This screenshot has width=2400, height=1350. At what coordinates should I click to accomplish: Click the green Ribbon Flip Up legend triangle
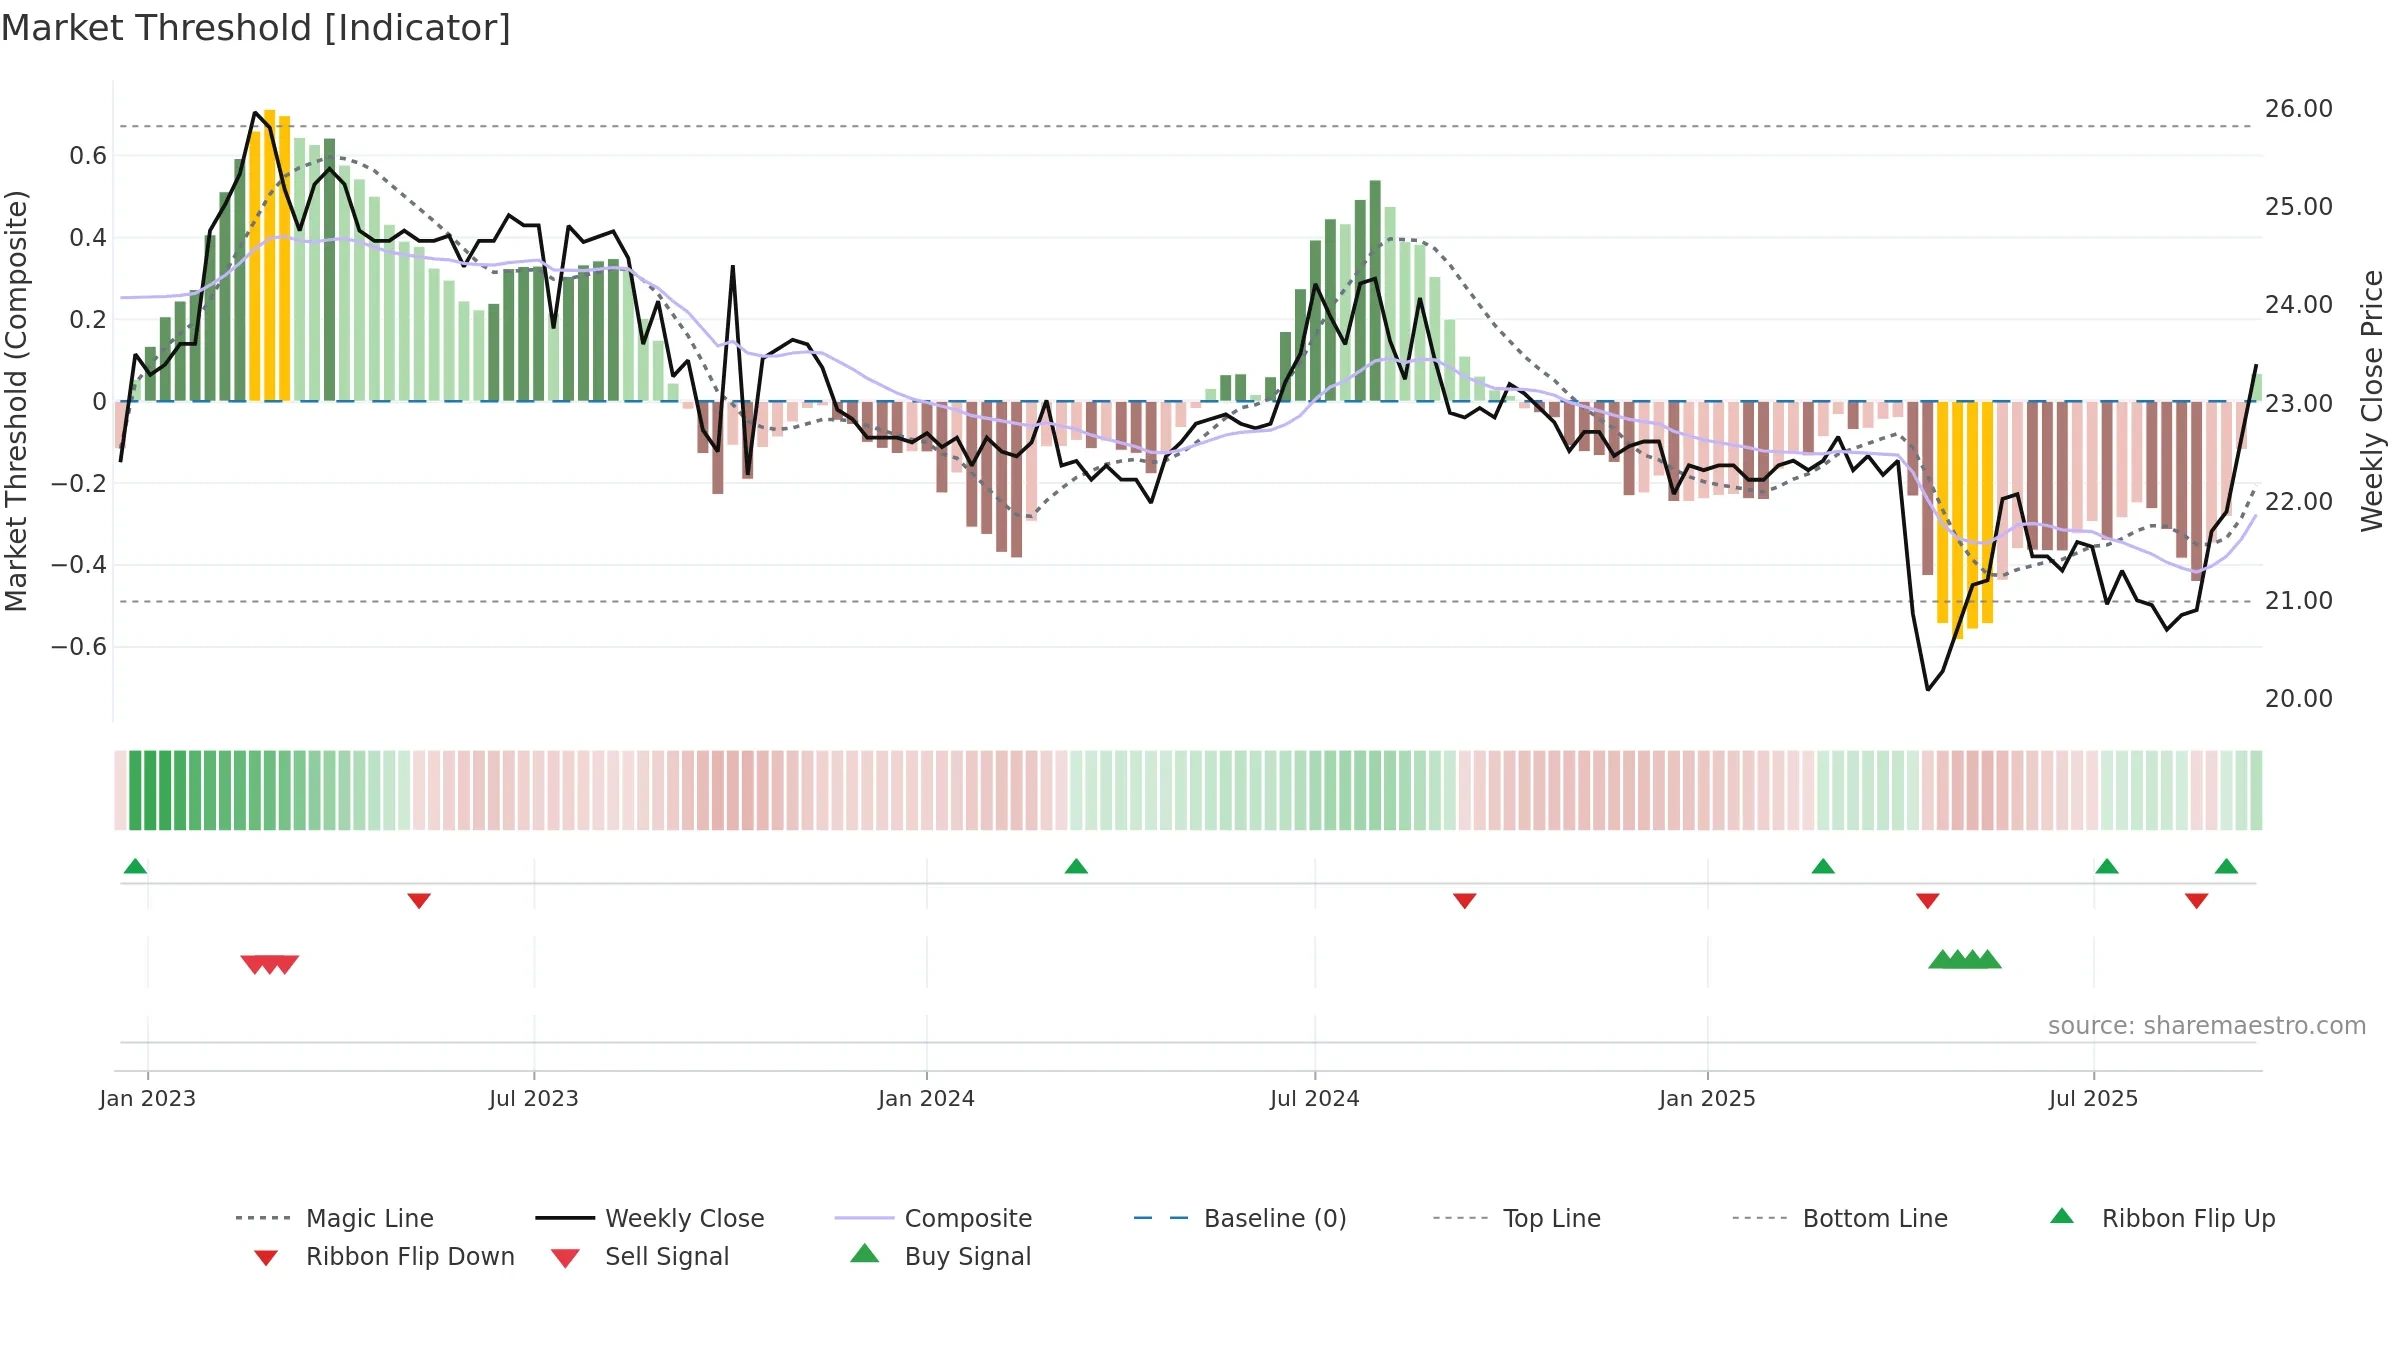pyautogui.click(x=2062, y=1216)
